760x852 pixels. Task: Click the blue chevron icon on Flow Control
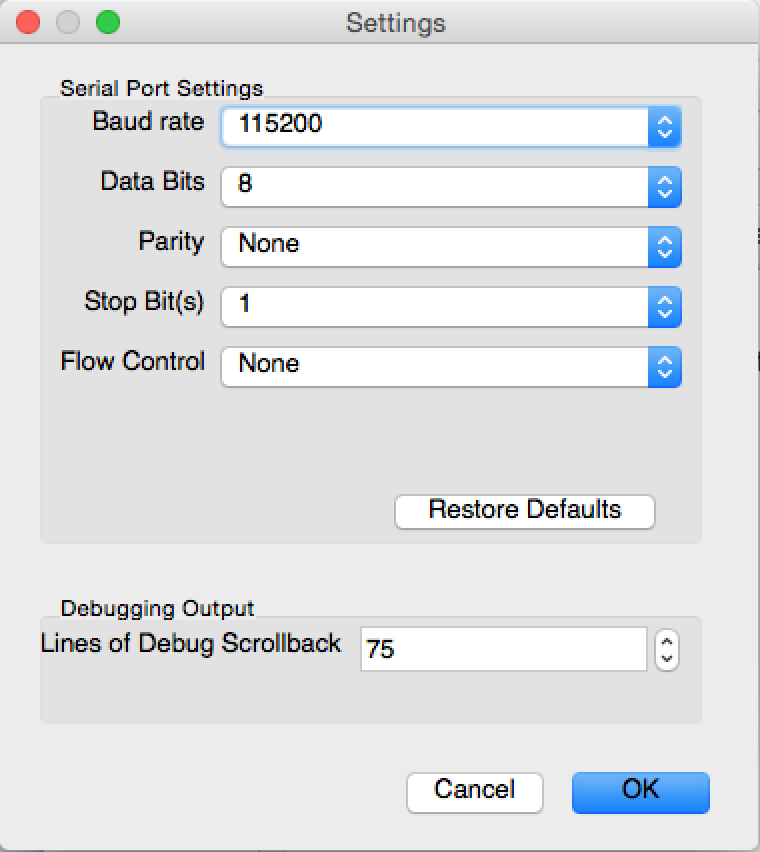[664, 366]
